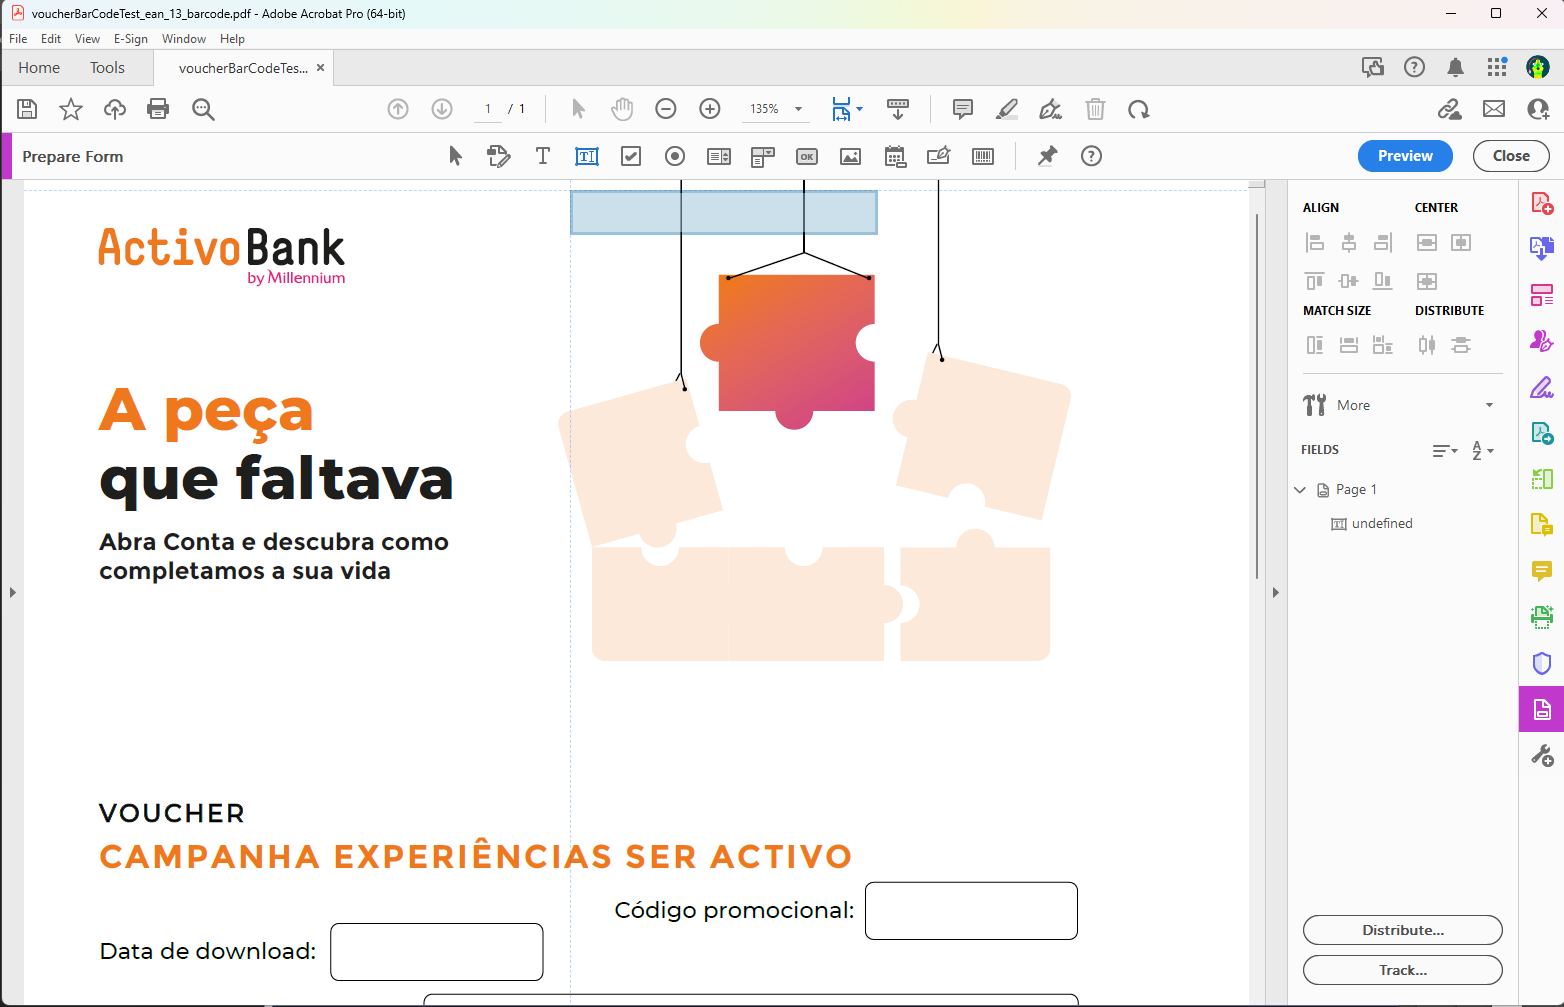Click the Print icon in the toolbar
1564x1007 pixels.
pyautogui.click(x=158, y=109)
